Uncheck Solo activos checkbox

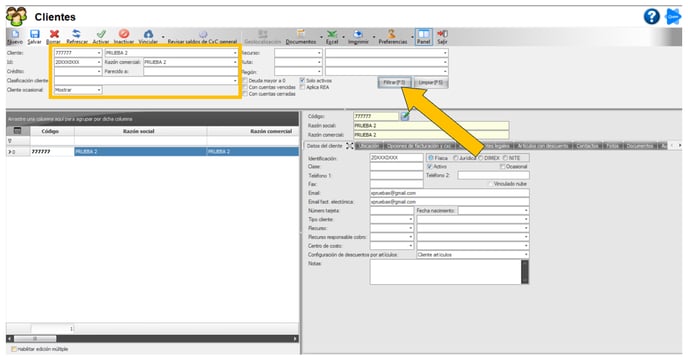pyautogui.click(x=302, y=81)
